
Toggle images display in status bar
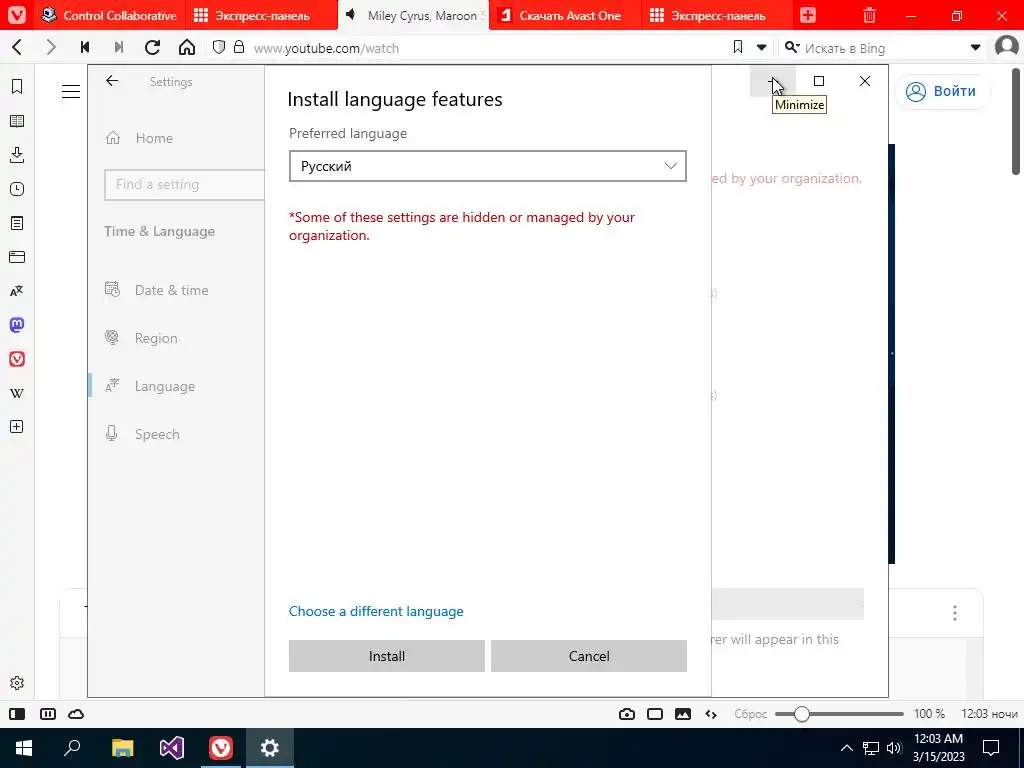point(683,714)
